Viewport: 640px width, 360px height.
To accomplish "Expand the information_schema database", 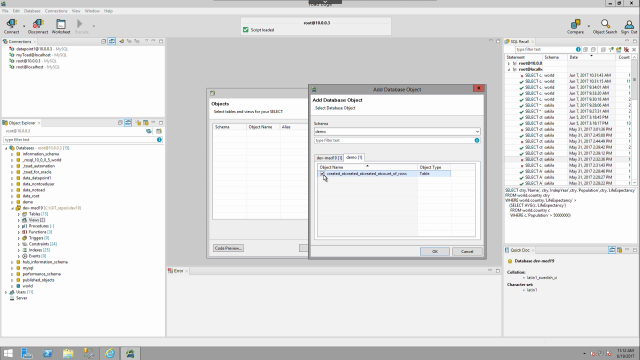I will pyautogui.click(x=12, y=154).
